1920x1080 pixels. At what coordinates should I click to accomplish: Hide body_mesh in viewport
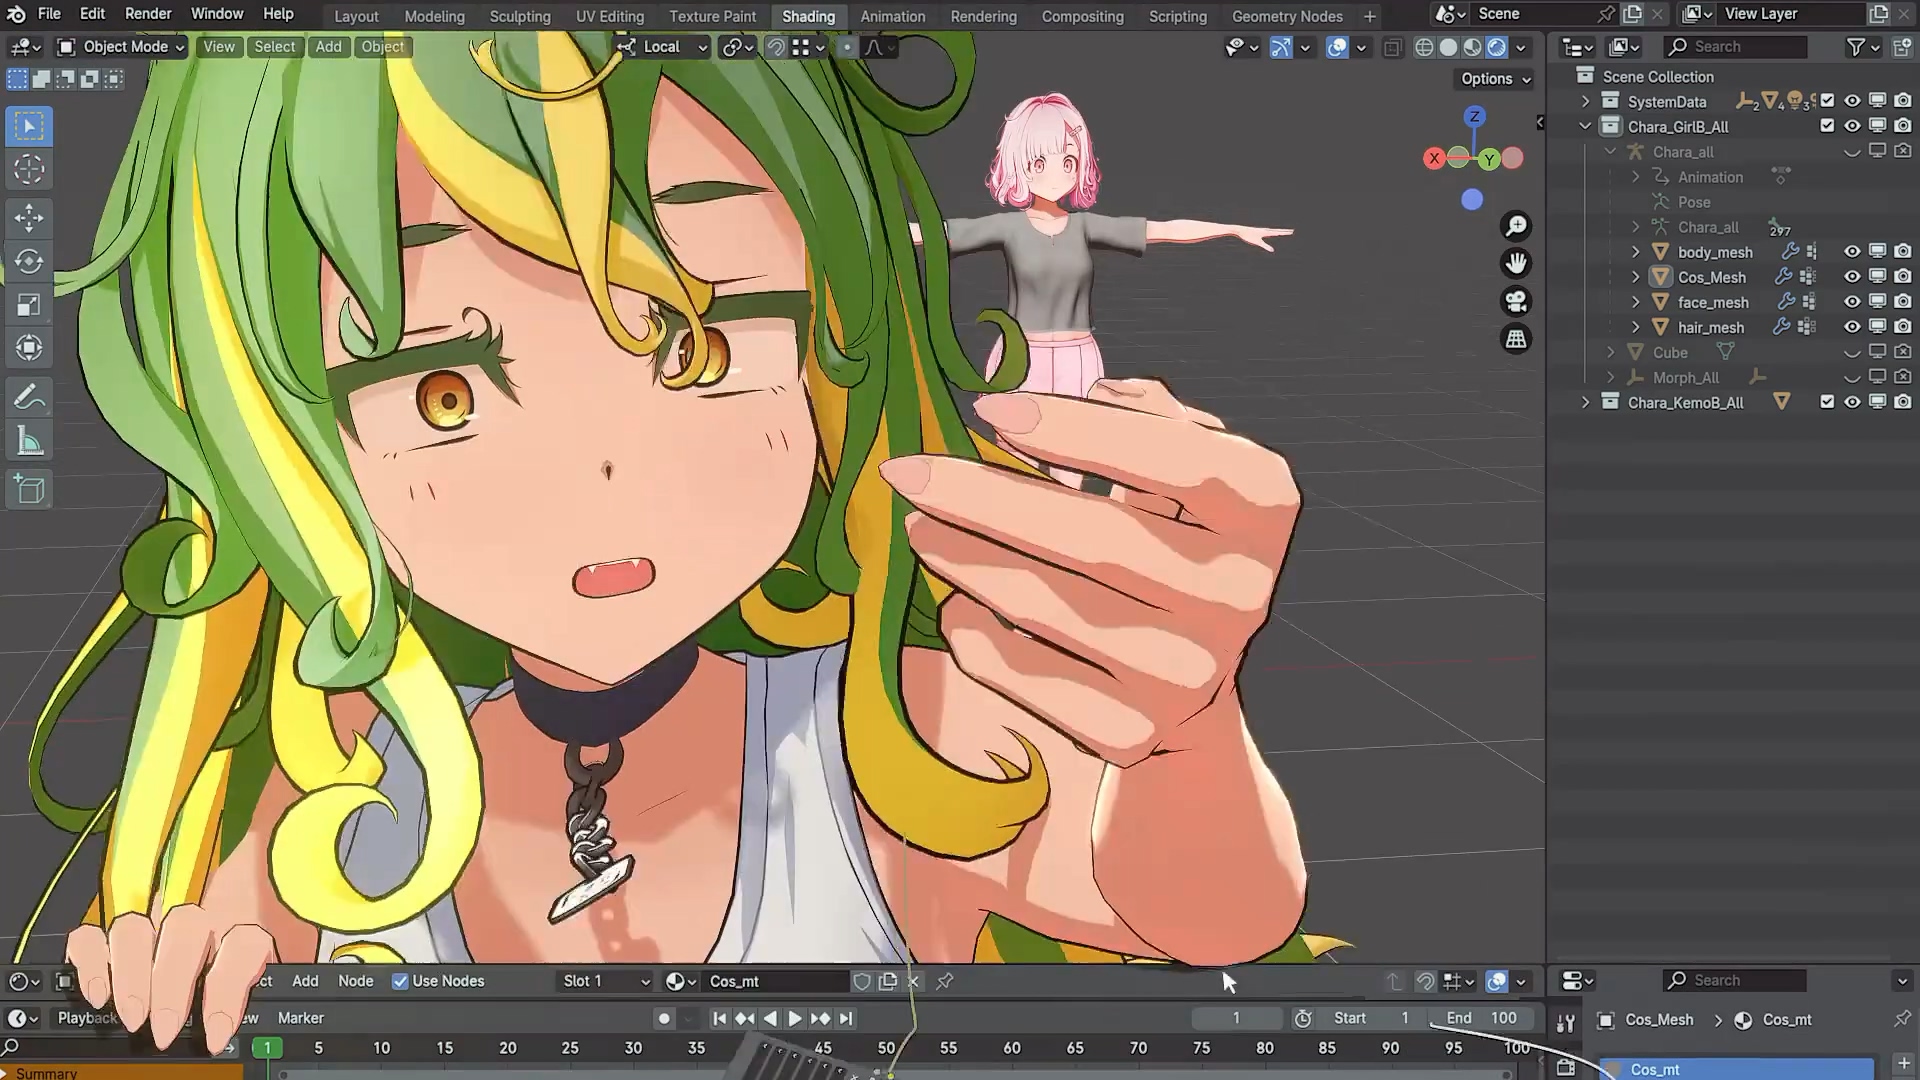click(1852, 252)
